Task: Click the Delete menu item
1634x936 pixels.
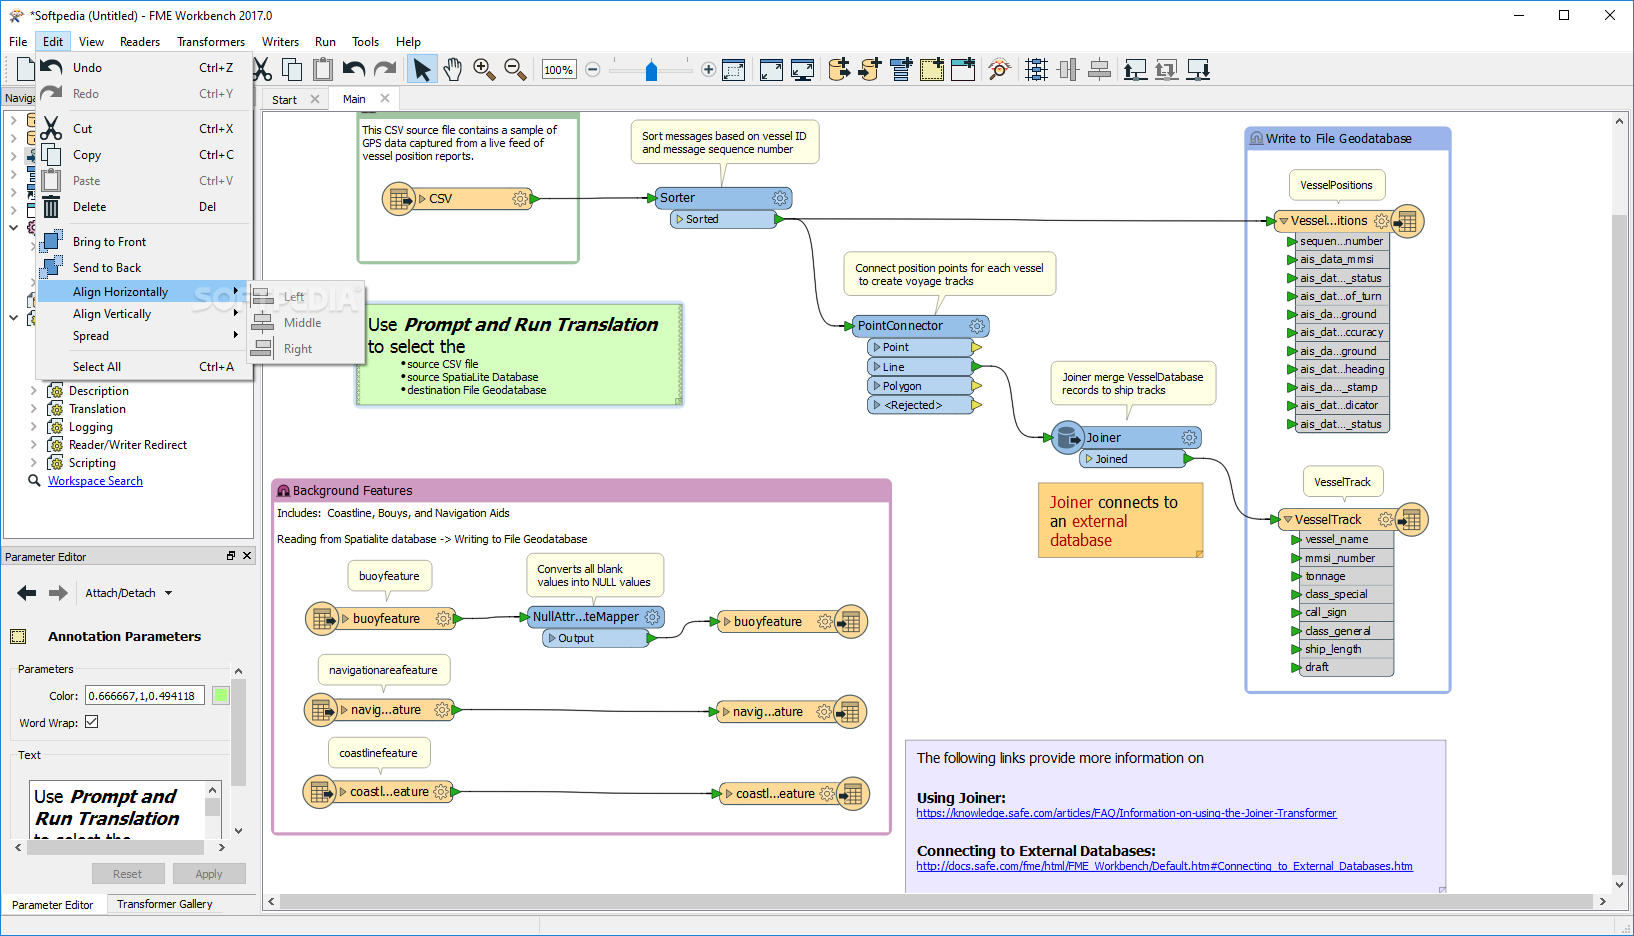Action: [144, 207]
